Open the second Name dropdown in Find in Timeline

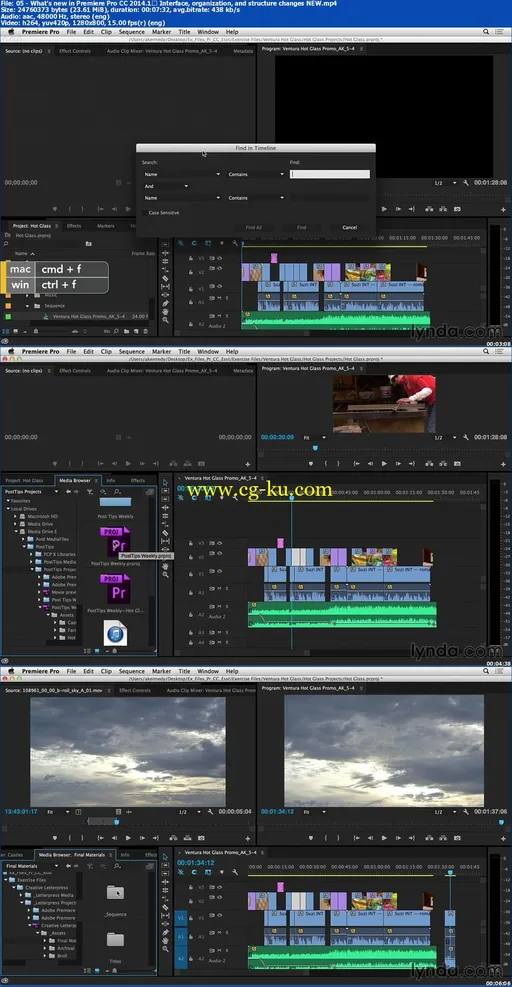coord(181,198)
